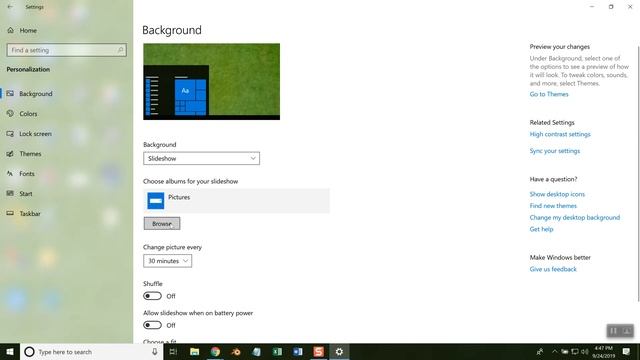Click Give us feedback link

point(553,269)
